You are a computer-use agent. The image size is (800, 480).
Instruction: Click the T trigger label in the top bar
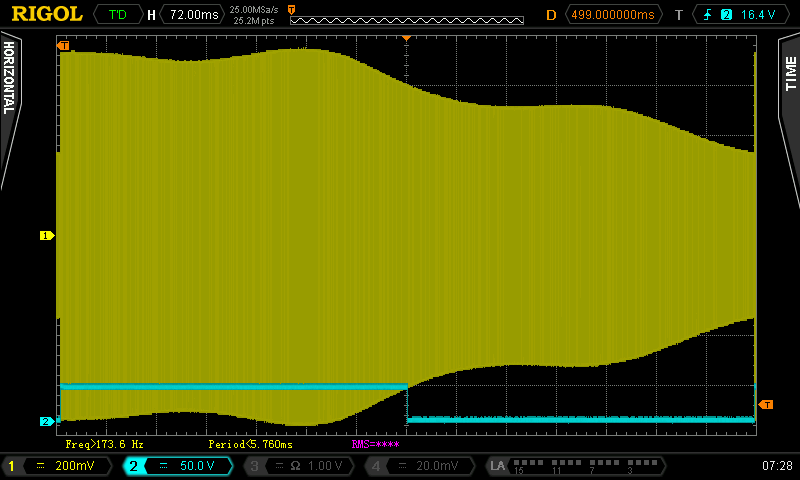679,15
